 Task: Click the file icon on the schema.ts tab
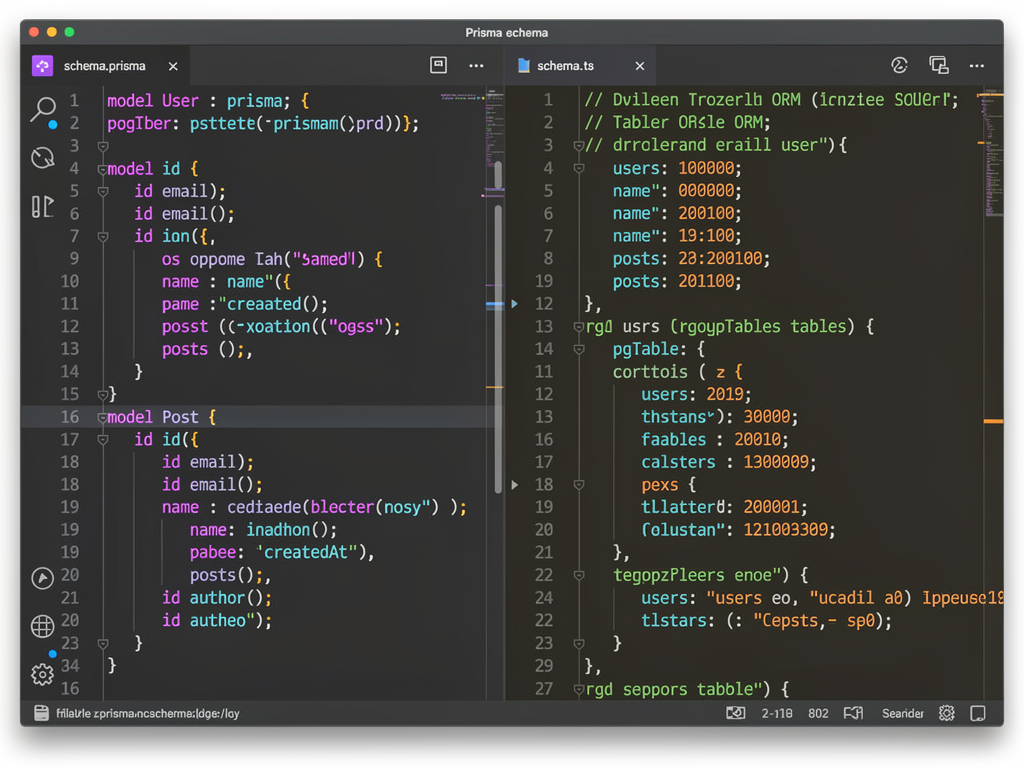tap(523, 65)
